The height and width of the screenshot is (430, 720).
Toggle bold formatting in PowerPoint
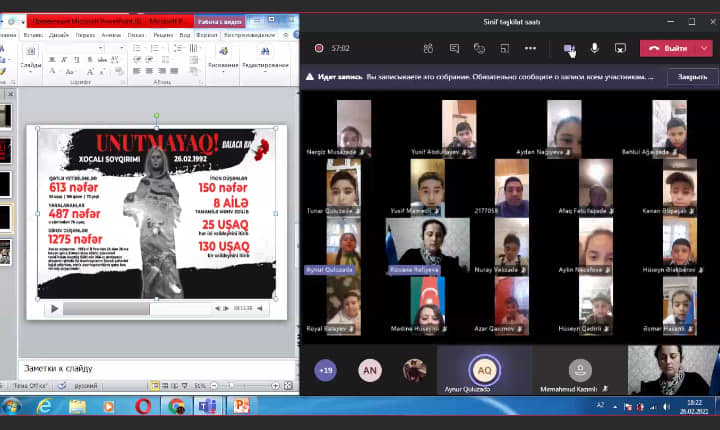pyautogui.click(x=52, y=60)
